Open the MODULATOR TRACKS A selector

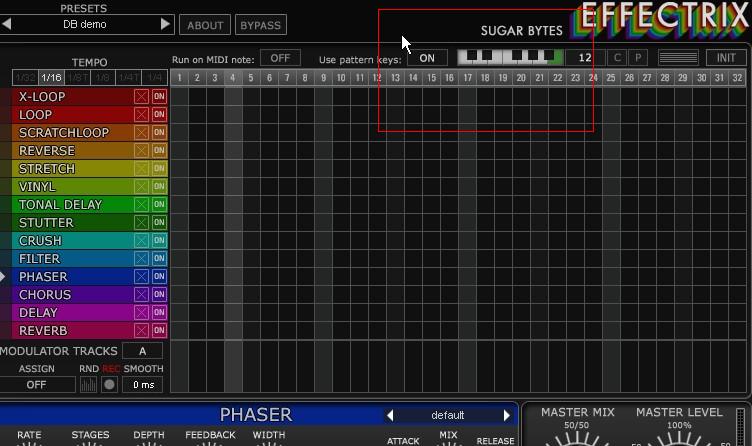(x=142, y=351)
